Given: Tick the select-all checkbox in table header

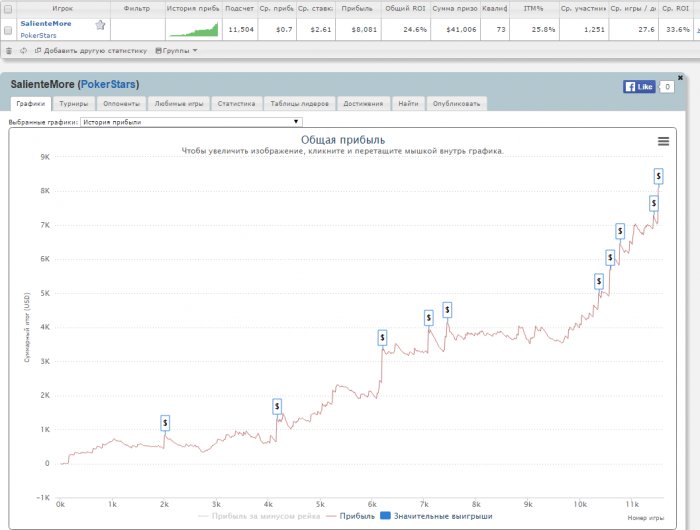Looking at the screenshot, I should coord(9,7).
